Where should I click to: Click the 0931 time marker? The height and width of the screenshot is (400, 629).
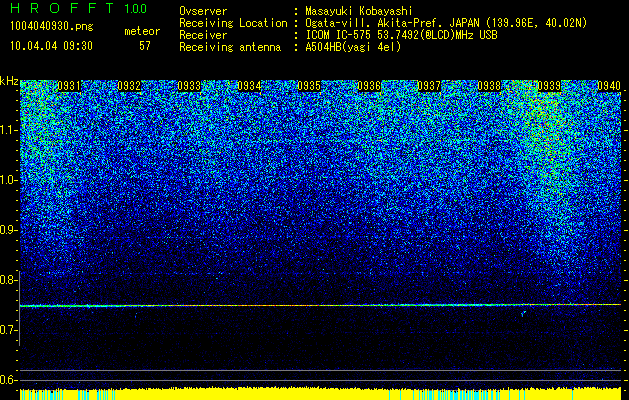[x=69, y=86]
